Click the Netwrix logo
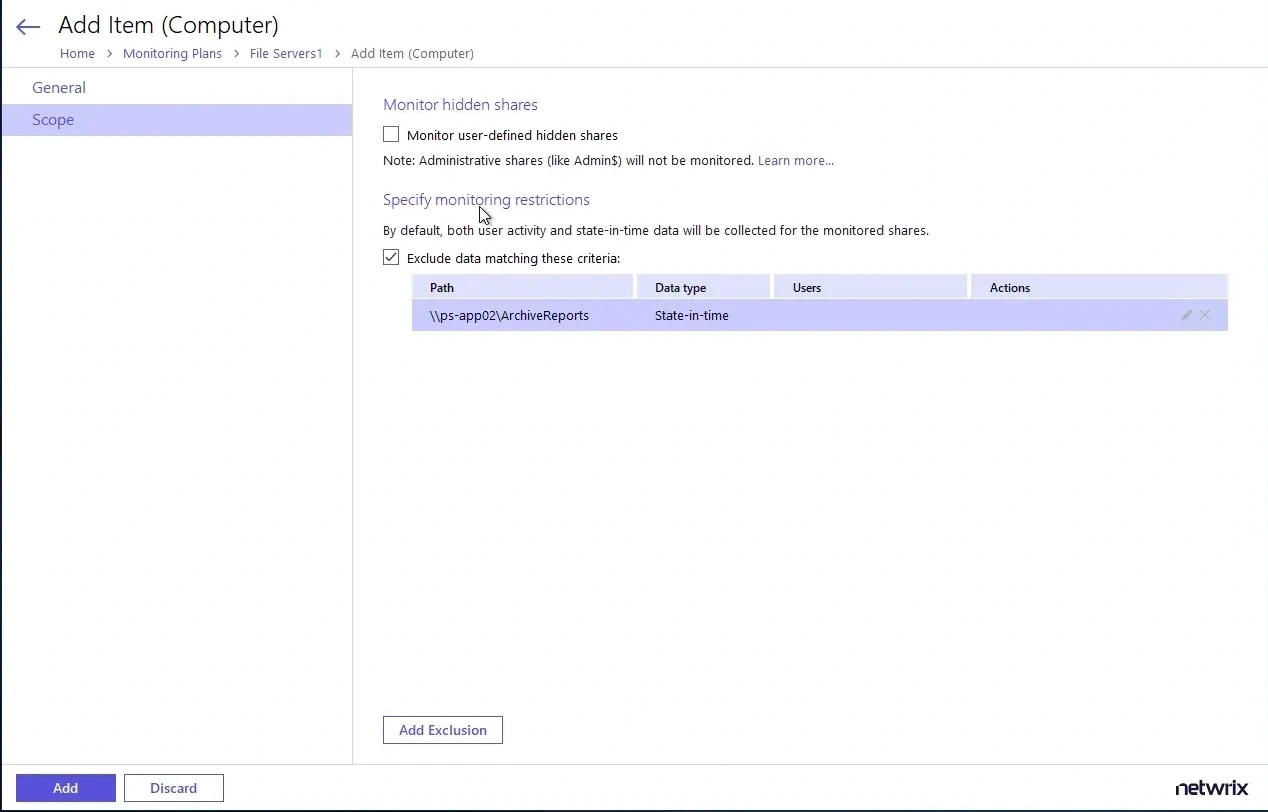This screenshot has height=812, width=1268. [1211, 787]
